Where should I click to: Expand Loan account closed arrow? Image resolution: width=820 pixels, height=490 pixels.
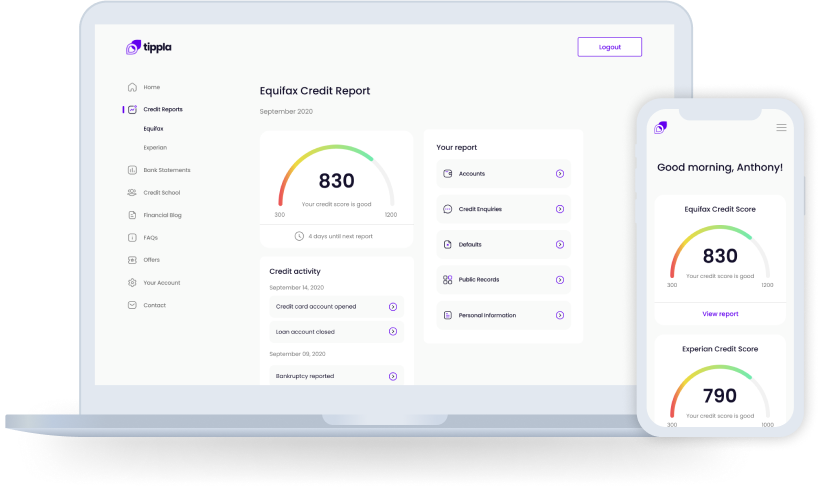click(x=393, y=332)
